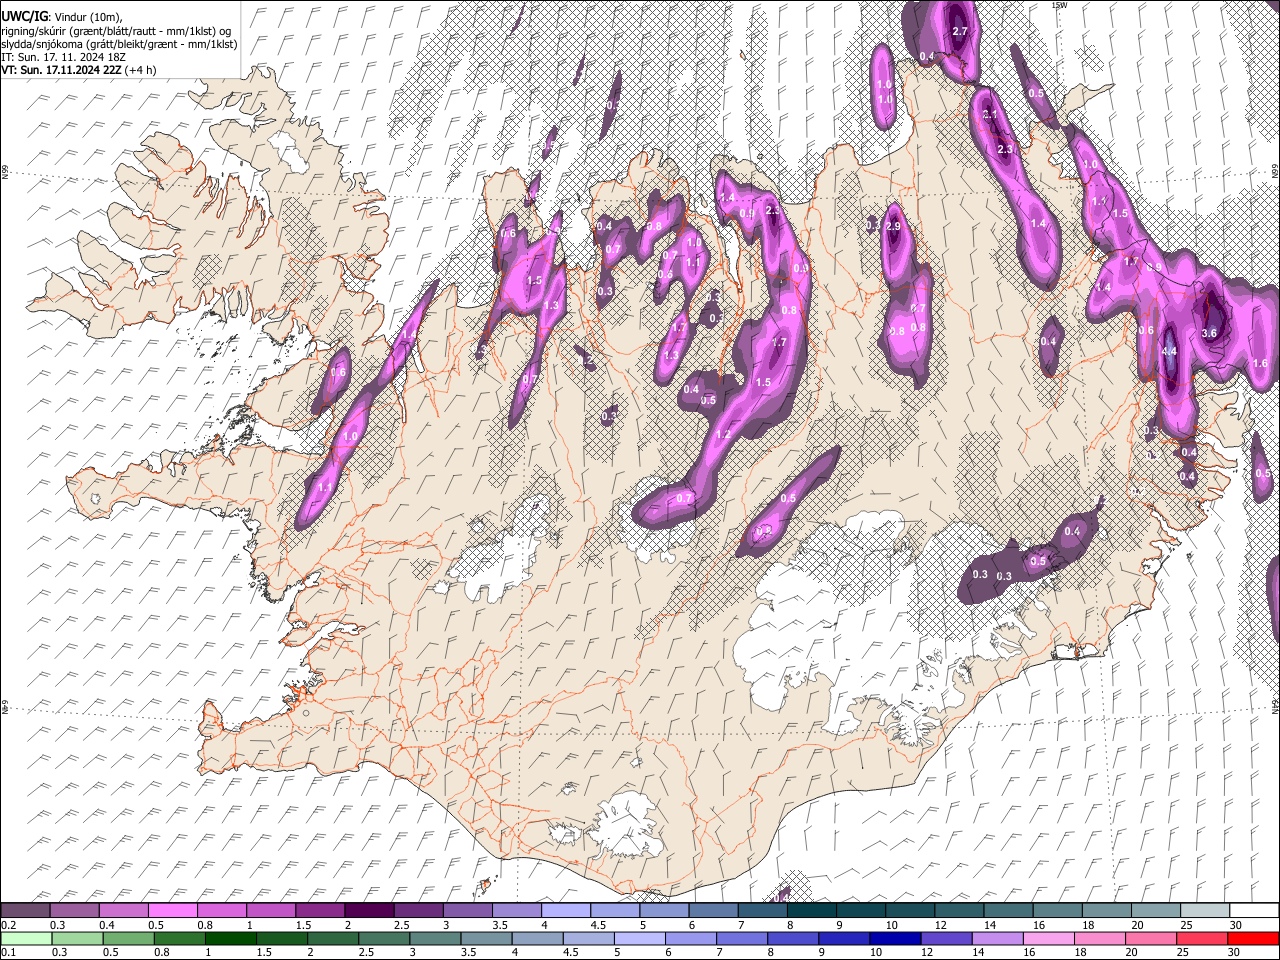The width and height of the screenshot is (1280, 960).
Task: Click the 2.9 snowfall value in the north
Action: [893, 227]
